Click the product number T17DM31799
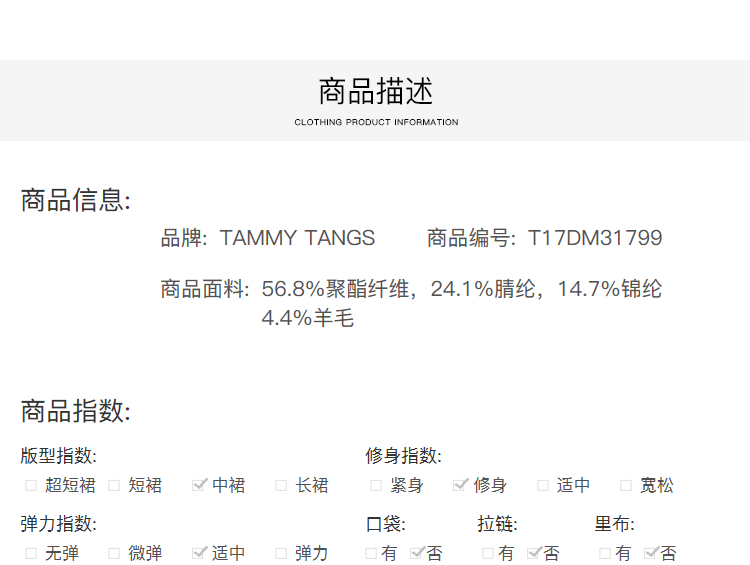Image resolution: width=750 pixels, height=565 pixels. point(595,238)
